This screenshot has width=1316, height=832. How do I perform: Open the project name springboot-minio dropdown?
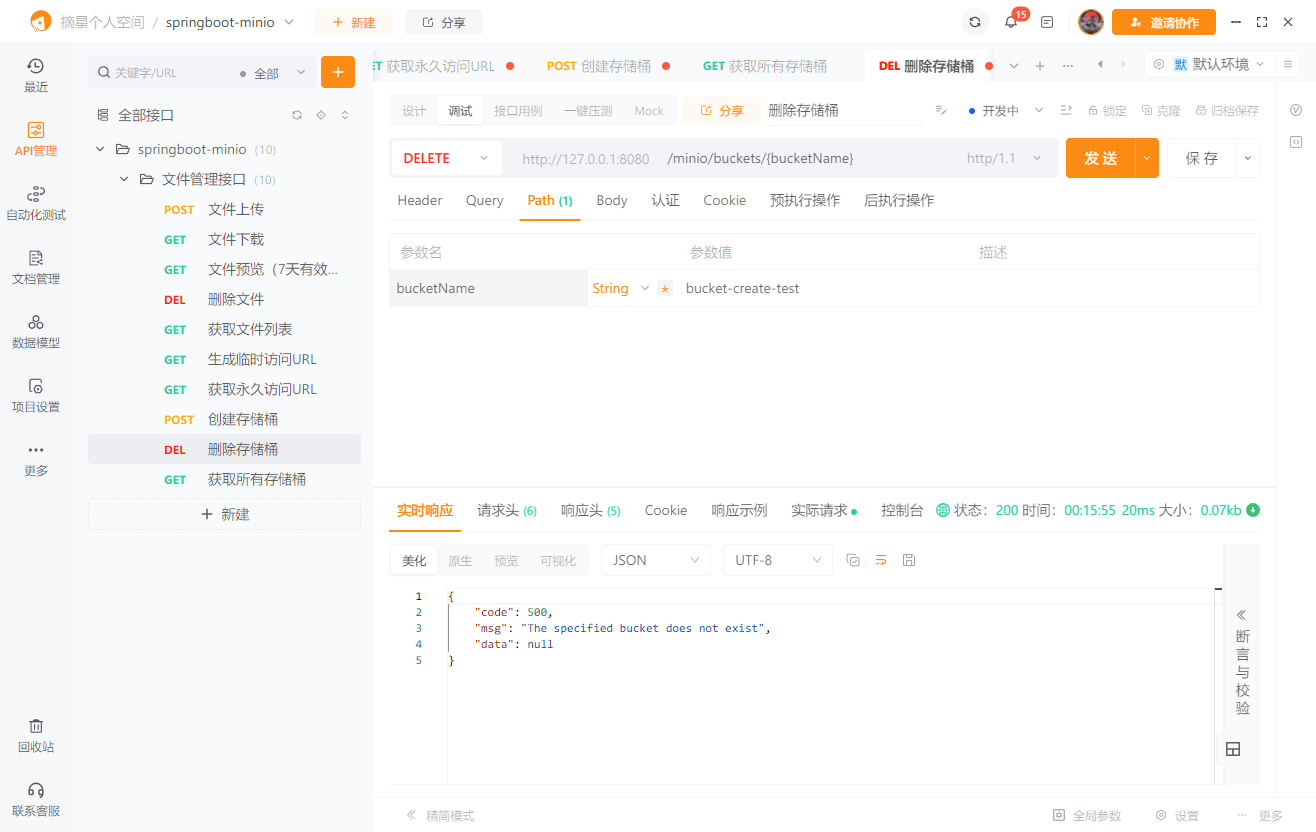(230, 22)
